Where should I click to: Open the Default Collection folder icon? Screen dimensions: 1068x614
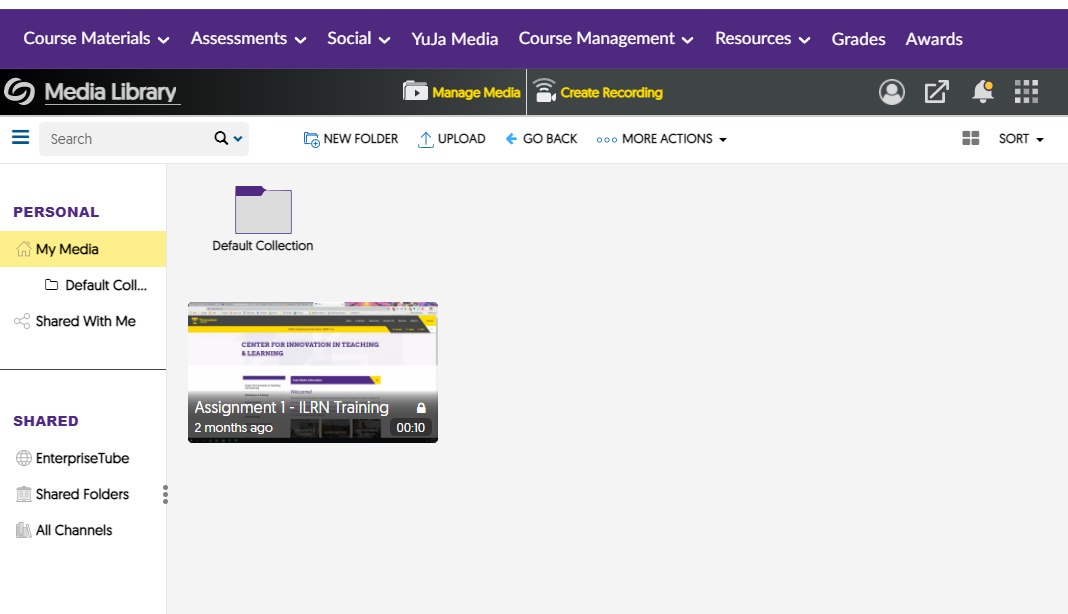[x=263, y=210]
